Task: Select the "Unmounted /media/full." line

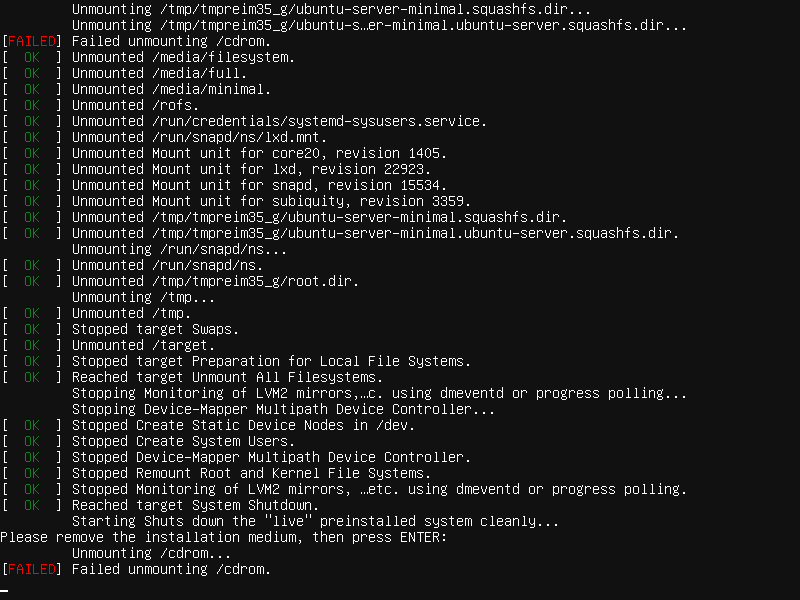Action: pos(159,73)
